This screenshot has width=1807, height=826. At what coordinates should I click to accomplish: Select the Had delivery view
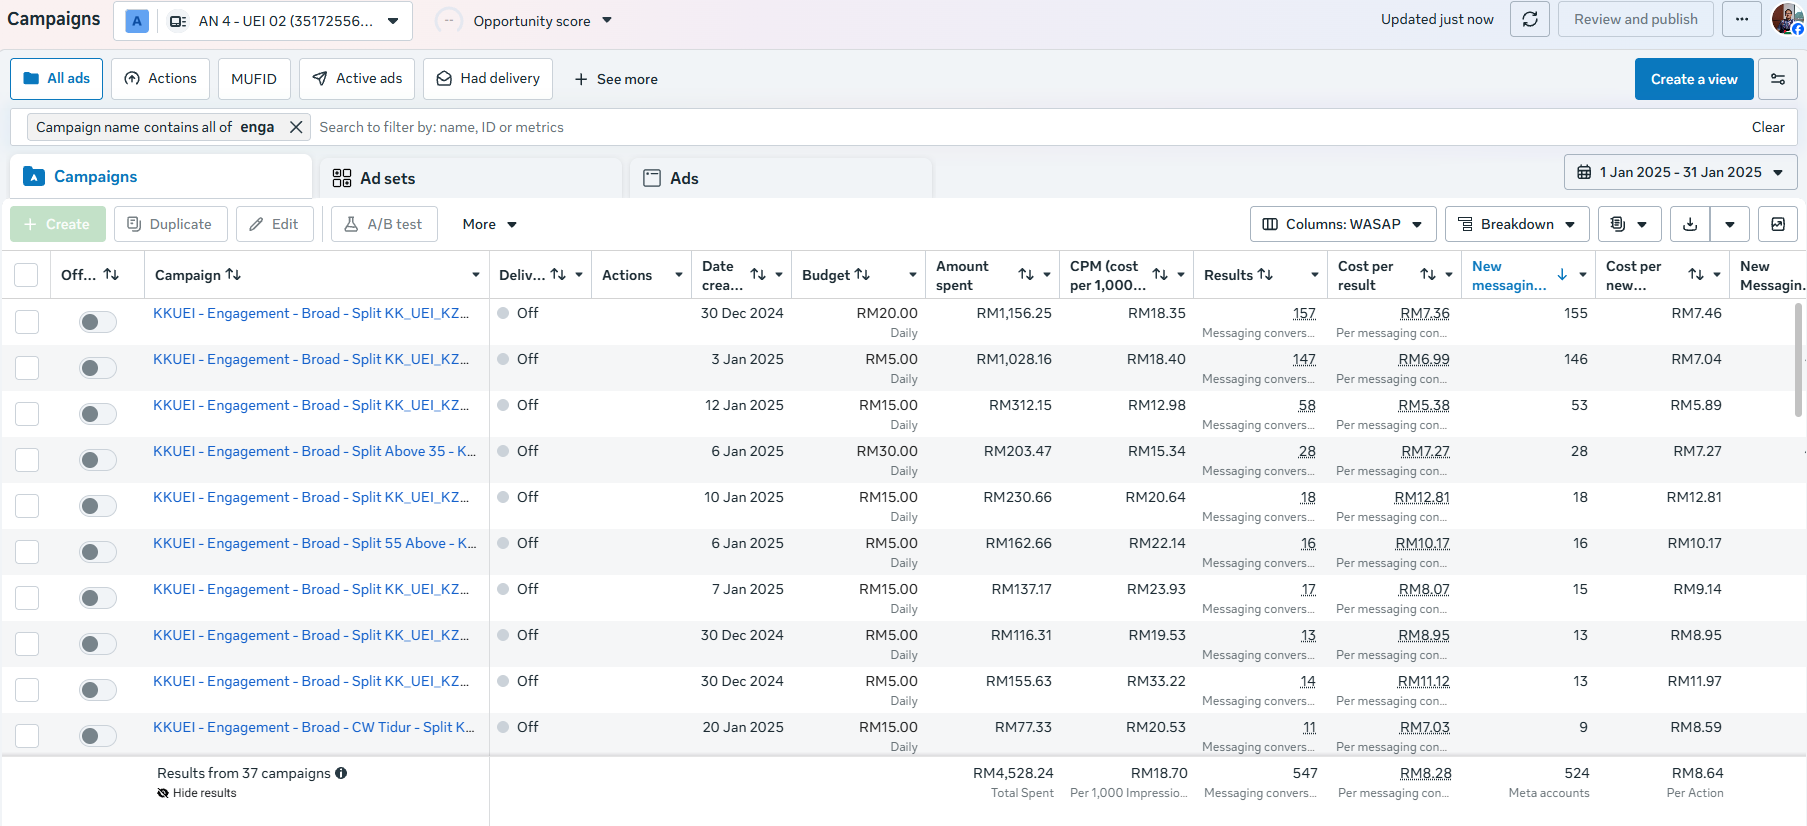(x=488, y=79)
